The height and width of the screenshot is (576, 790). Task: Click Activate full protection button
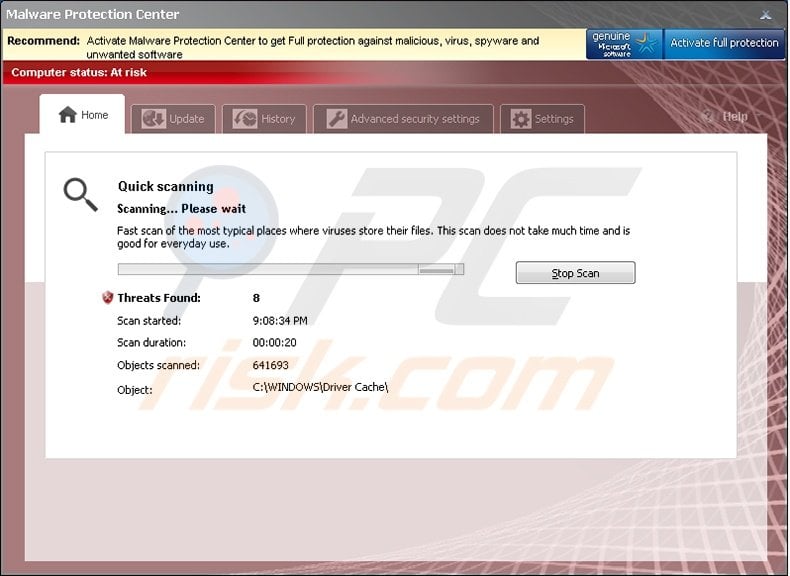[x=724, y=43]
